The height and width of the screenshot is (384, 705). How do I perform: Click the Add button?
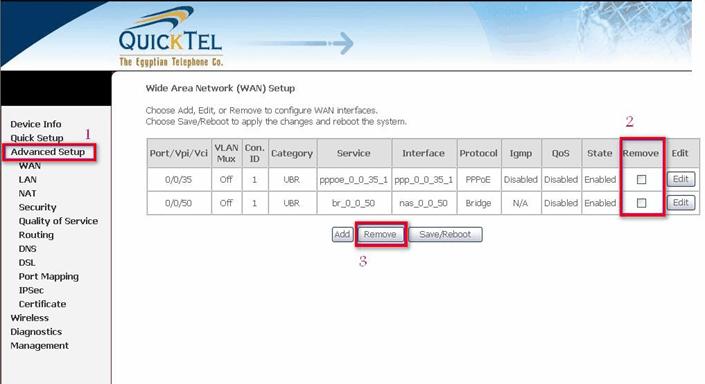(342, 234)
